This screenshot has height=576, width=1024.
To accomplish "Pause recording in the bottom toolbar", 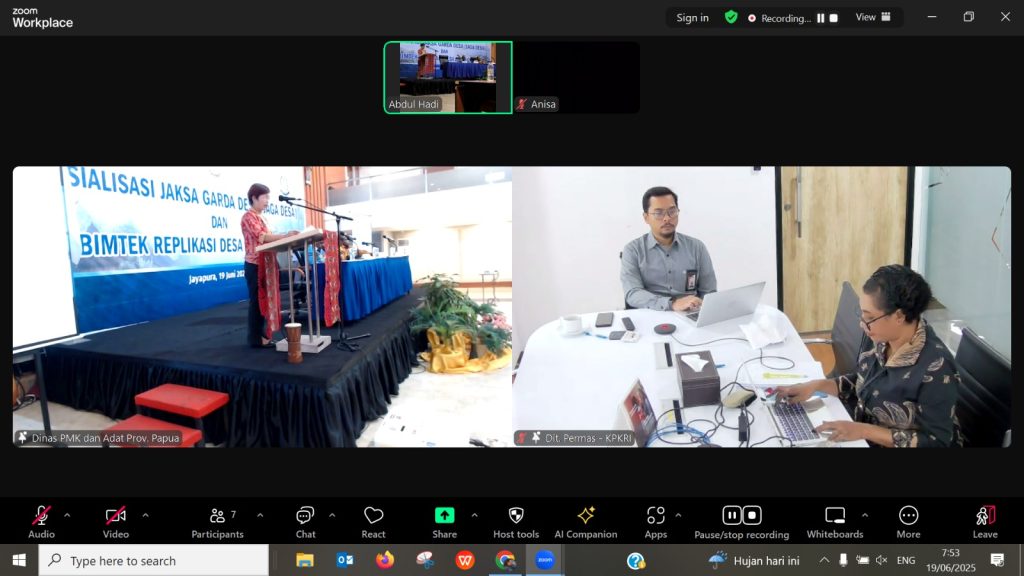I will [731, 515].
